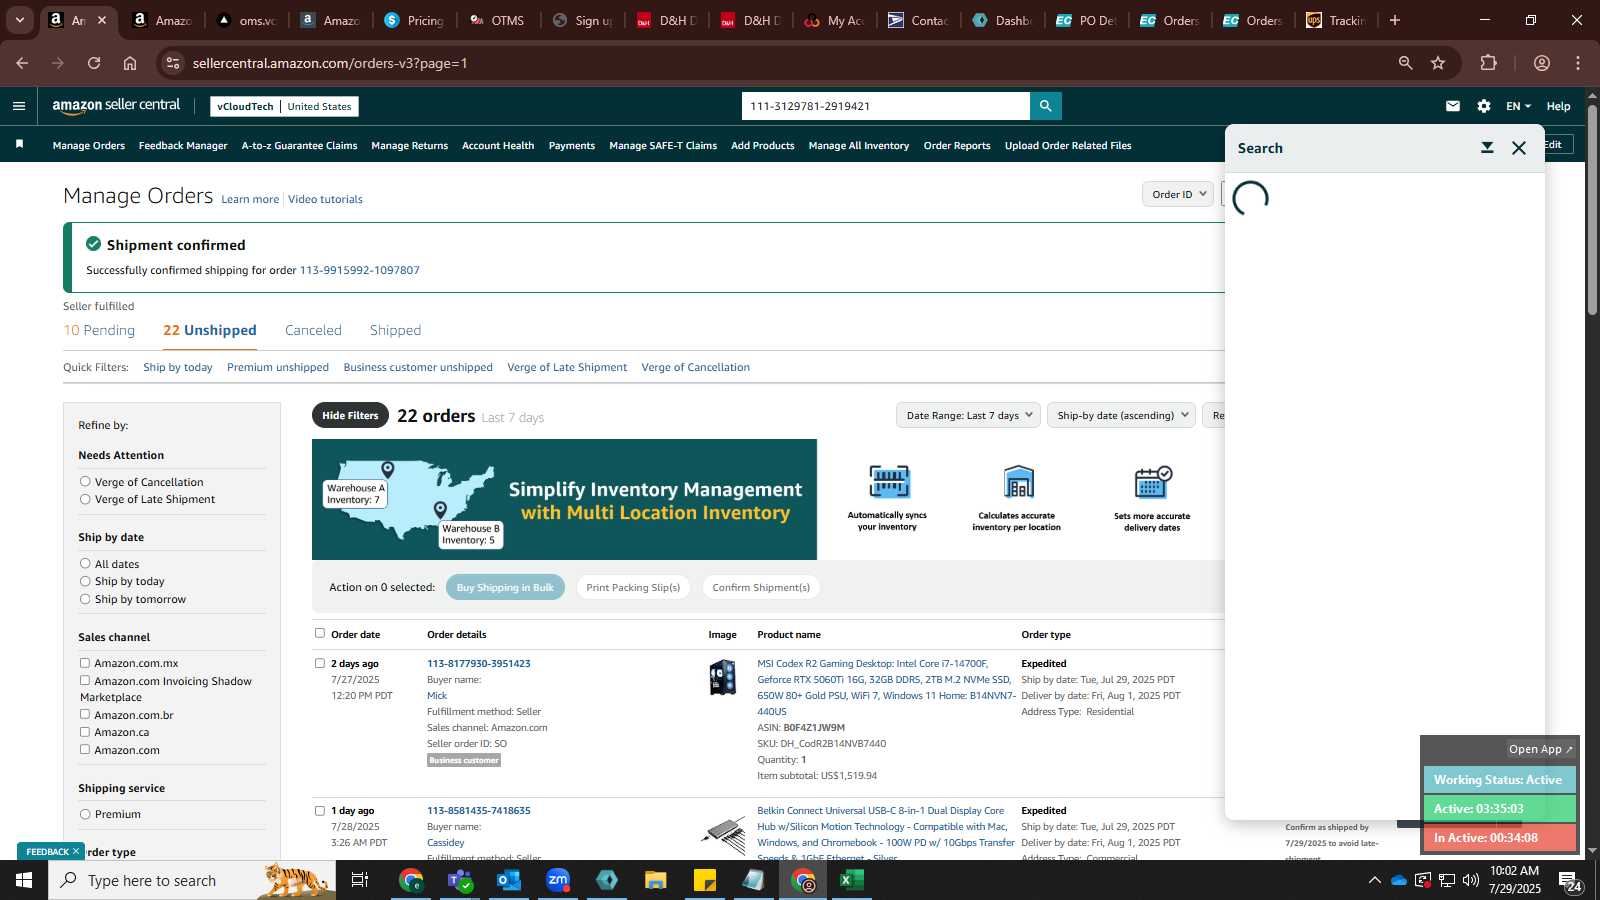Click the Hide Filters button
Viewport: 1600px width, 900px height.
[350, 415]
